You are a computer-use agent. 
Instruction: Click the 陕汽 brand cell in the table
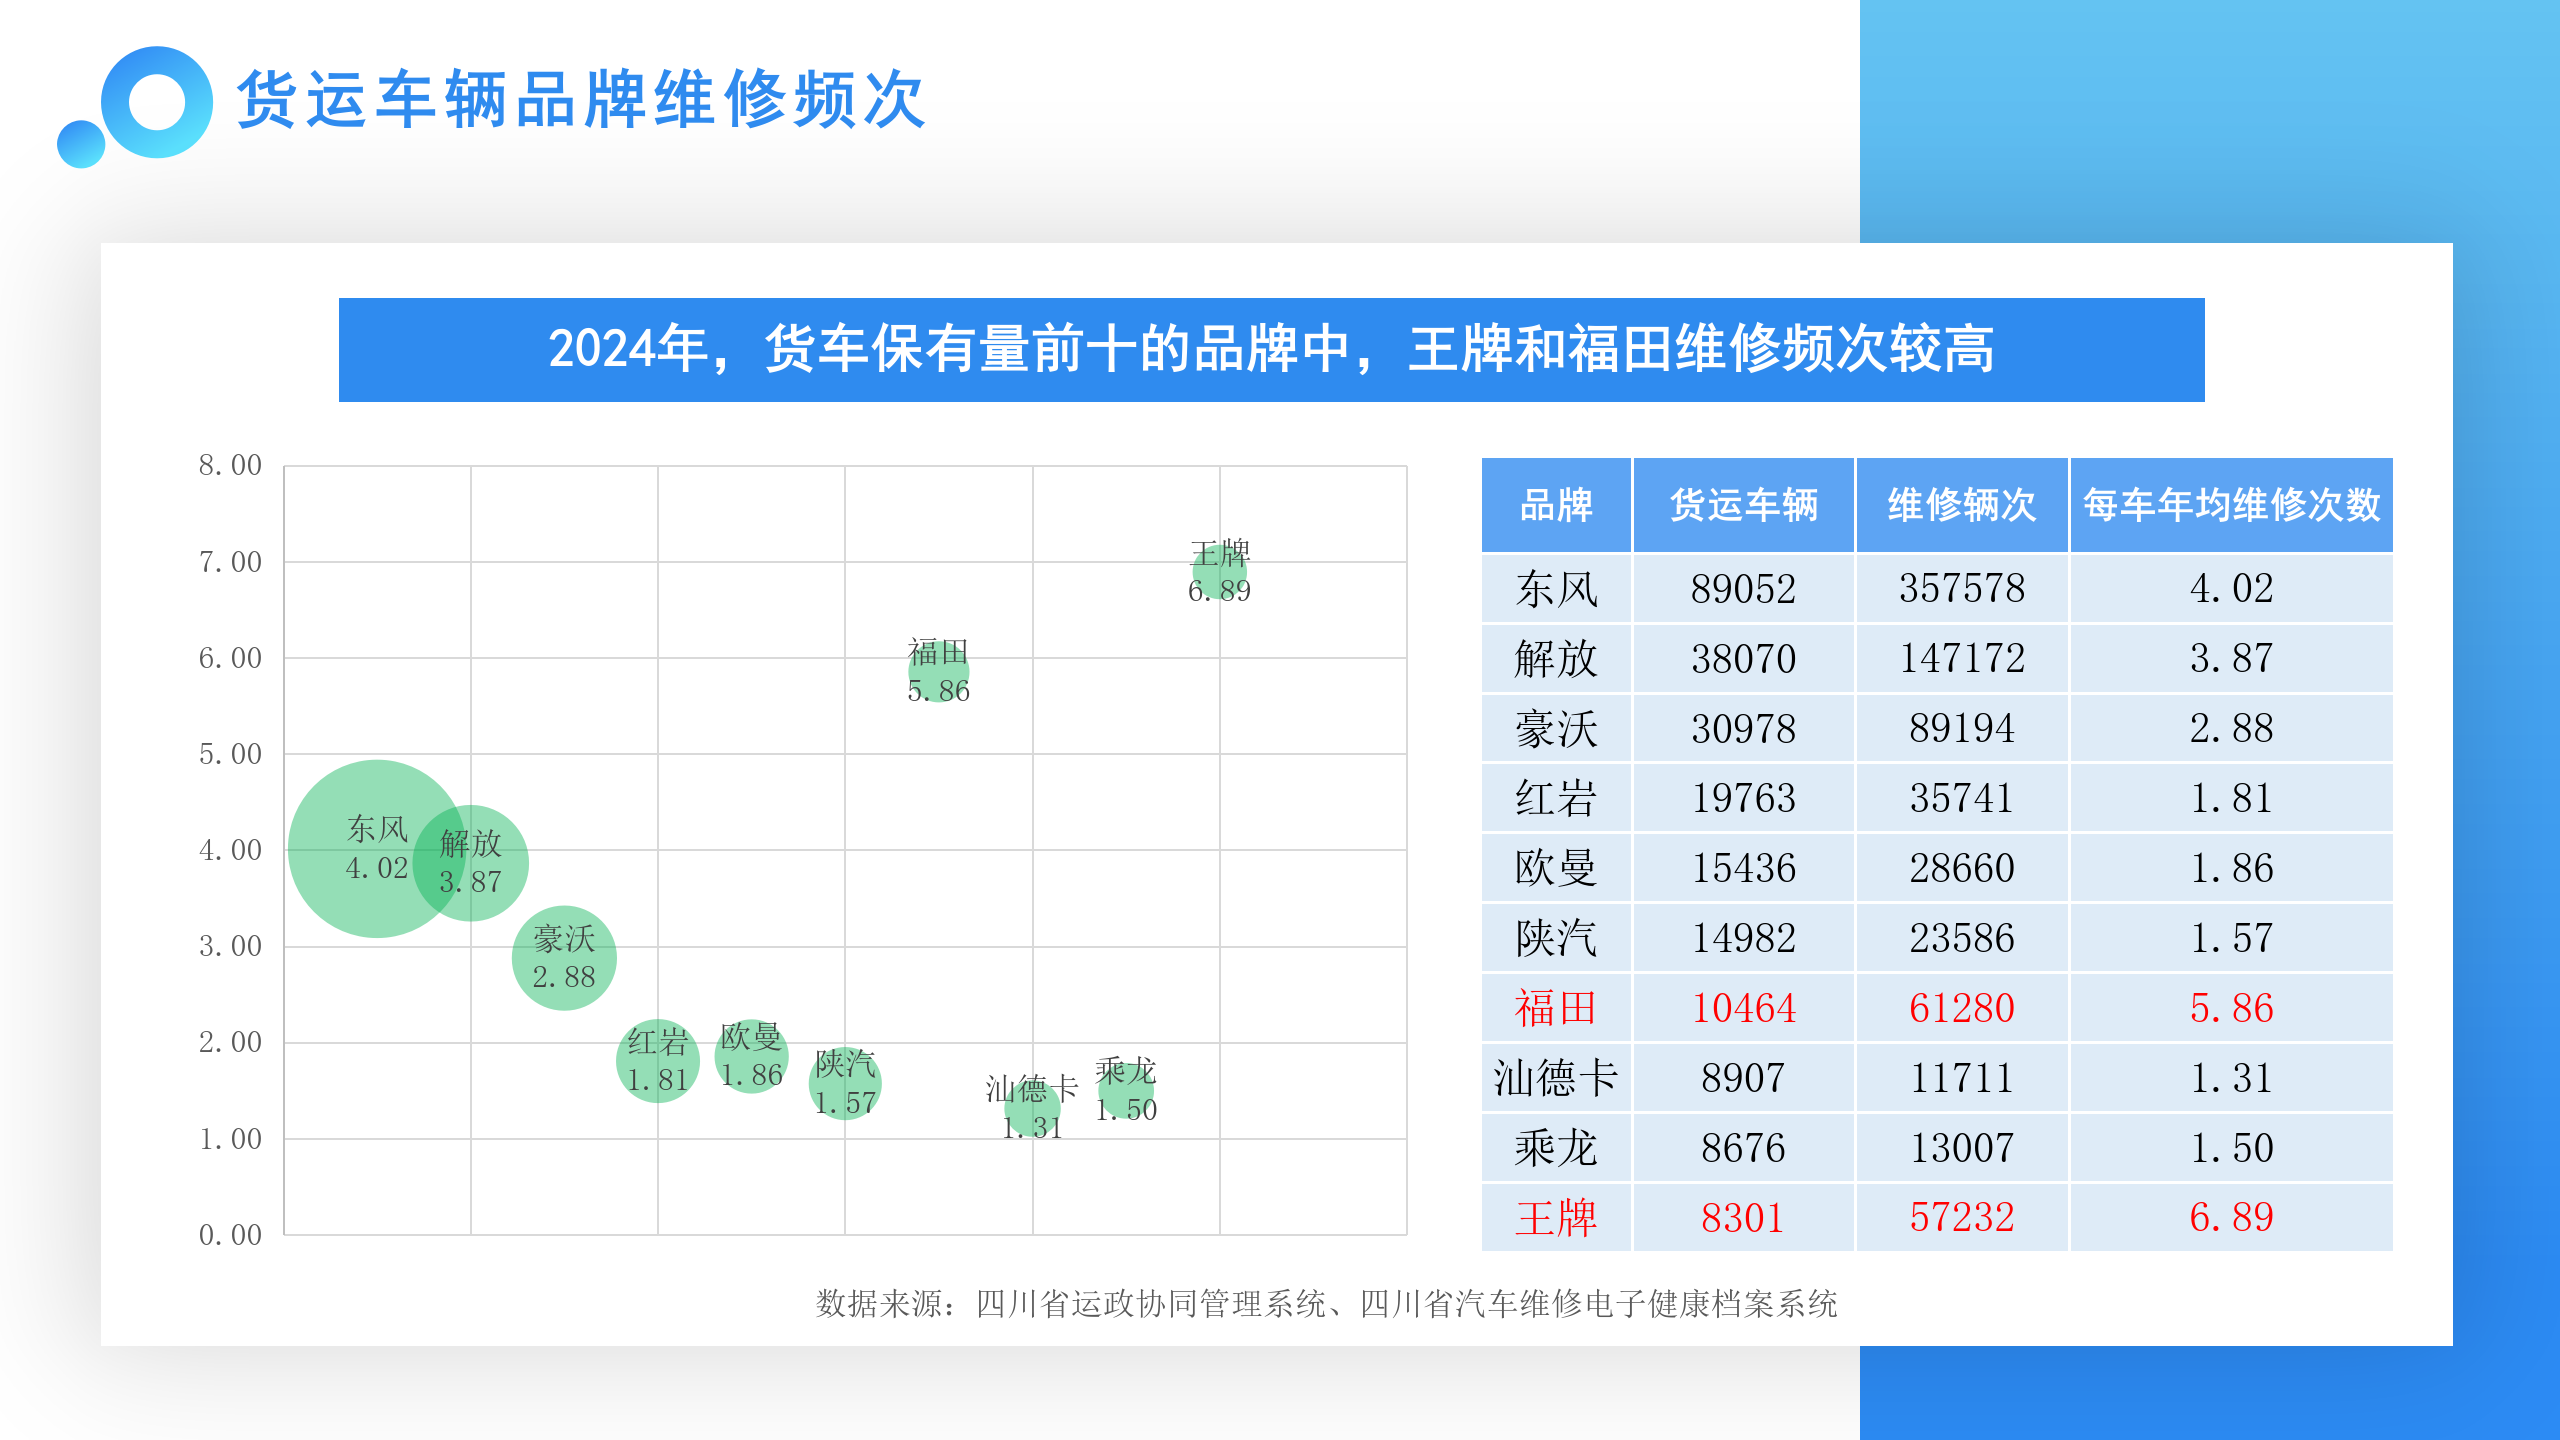point(1556,938)
